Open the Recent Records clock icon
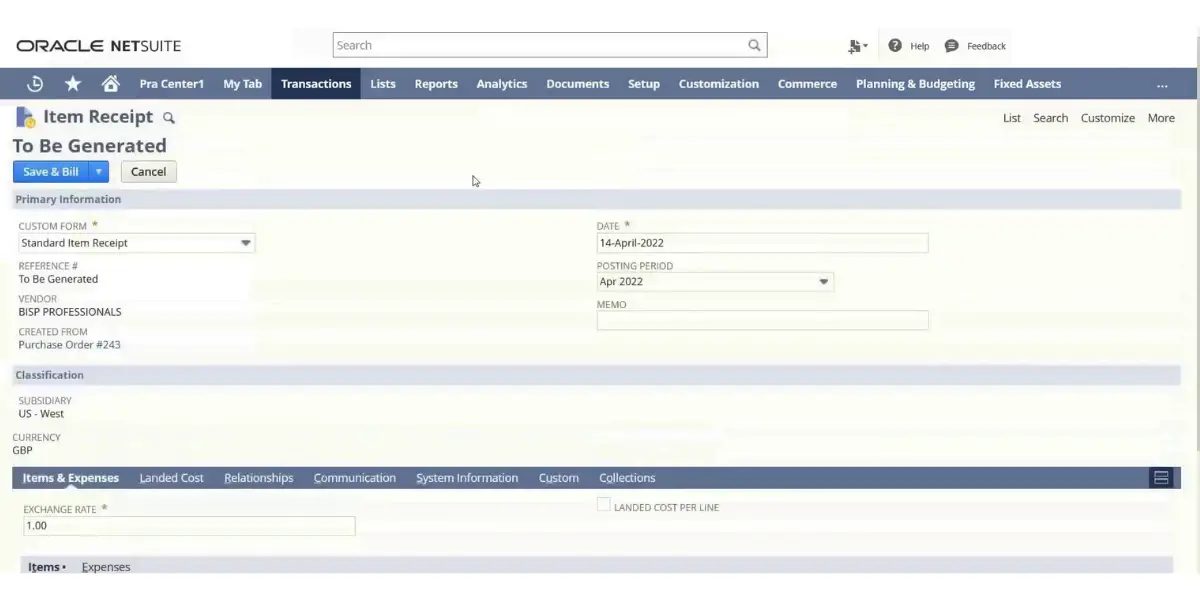The image size is (1200, 600). [x=35, y=84]
